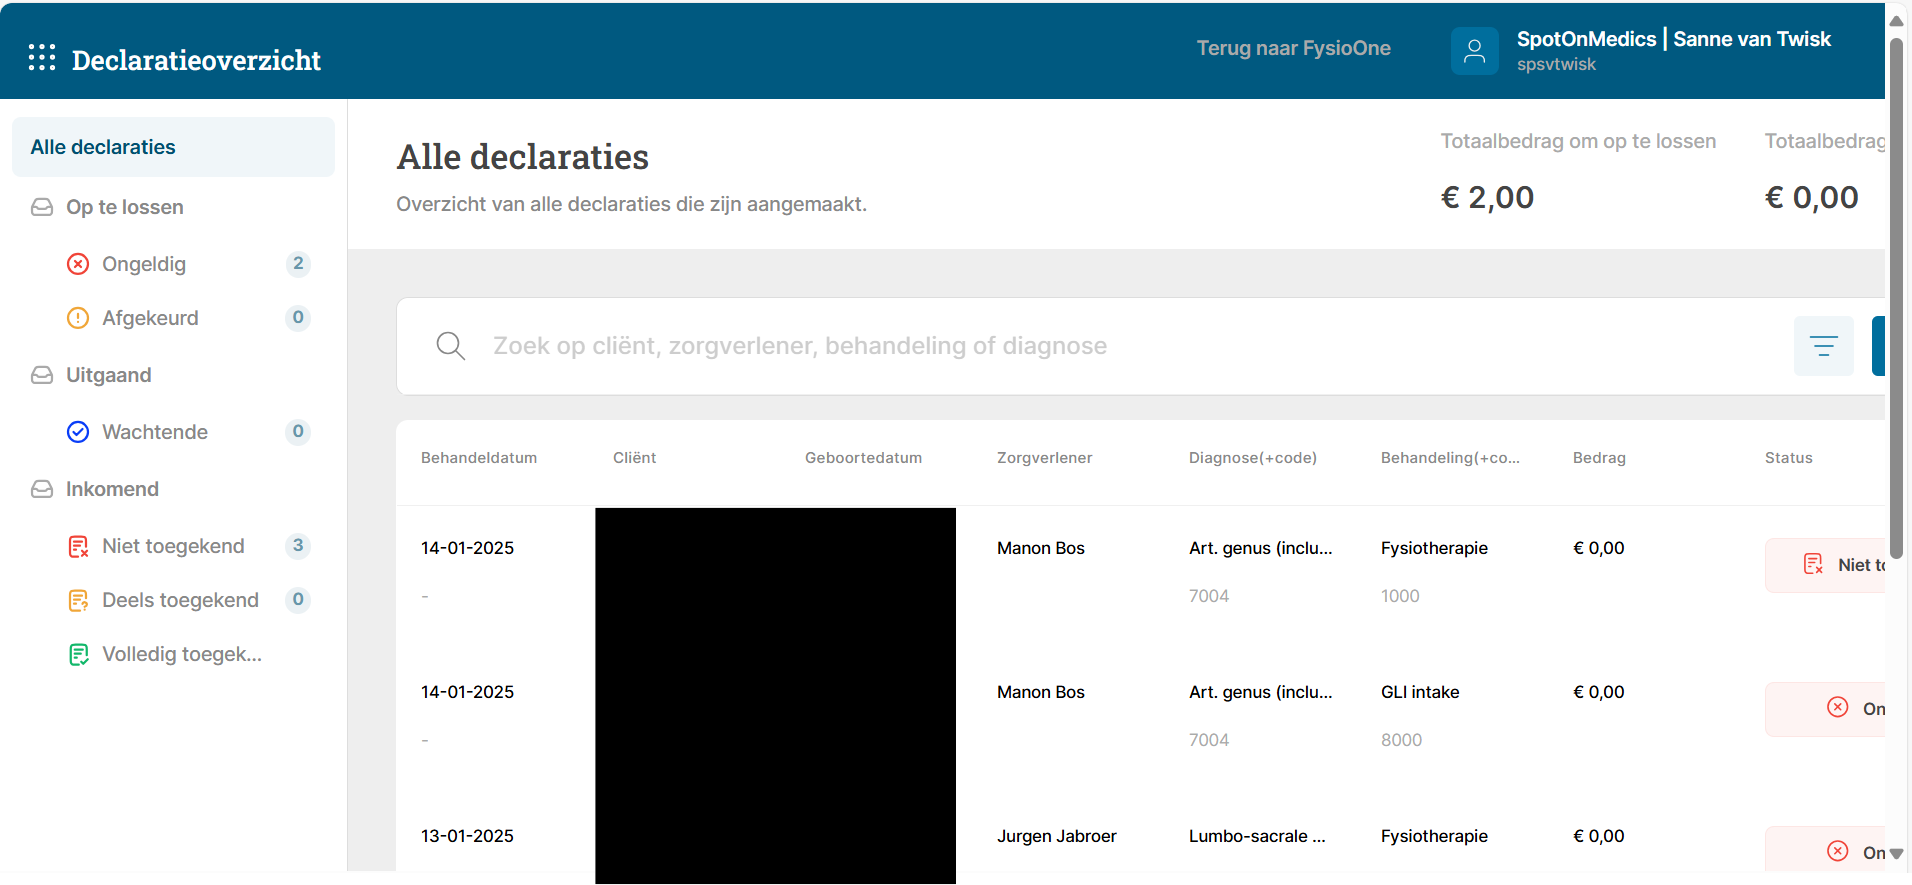Collapse the Uitgaand section
Screen dimensions: 1912x885
point(108,375)
